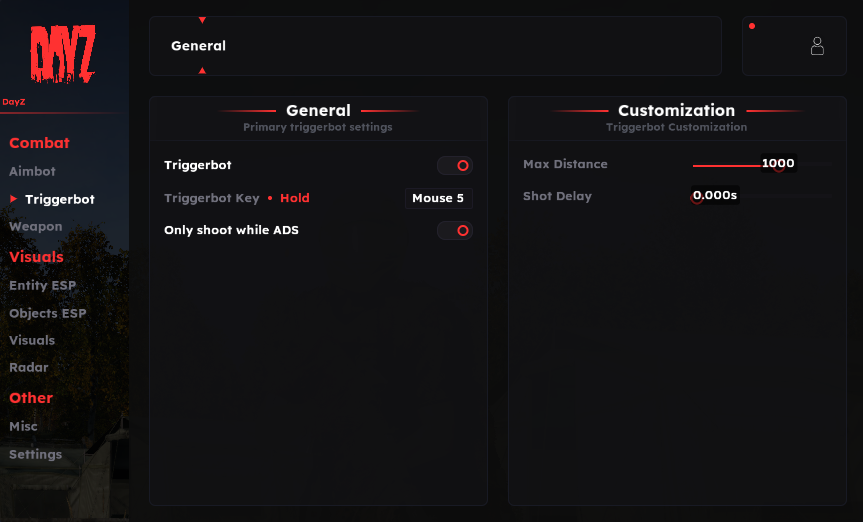Screen dimensions: 863x522
Task: Toggle the Triggerbot switch
Action: click(x=455, y=165)
